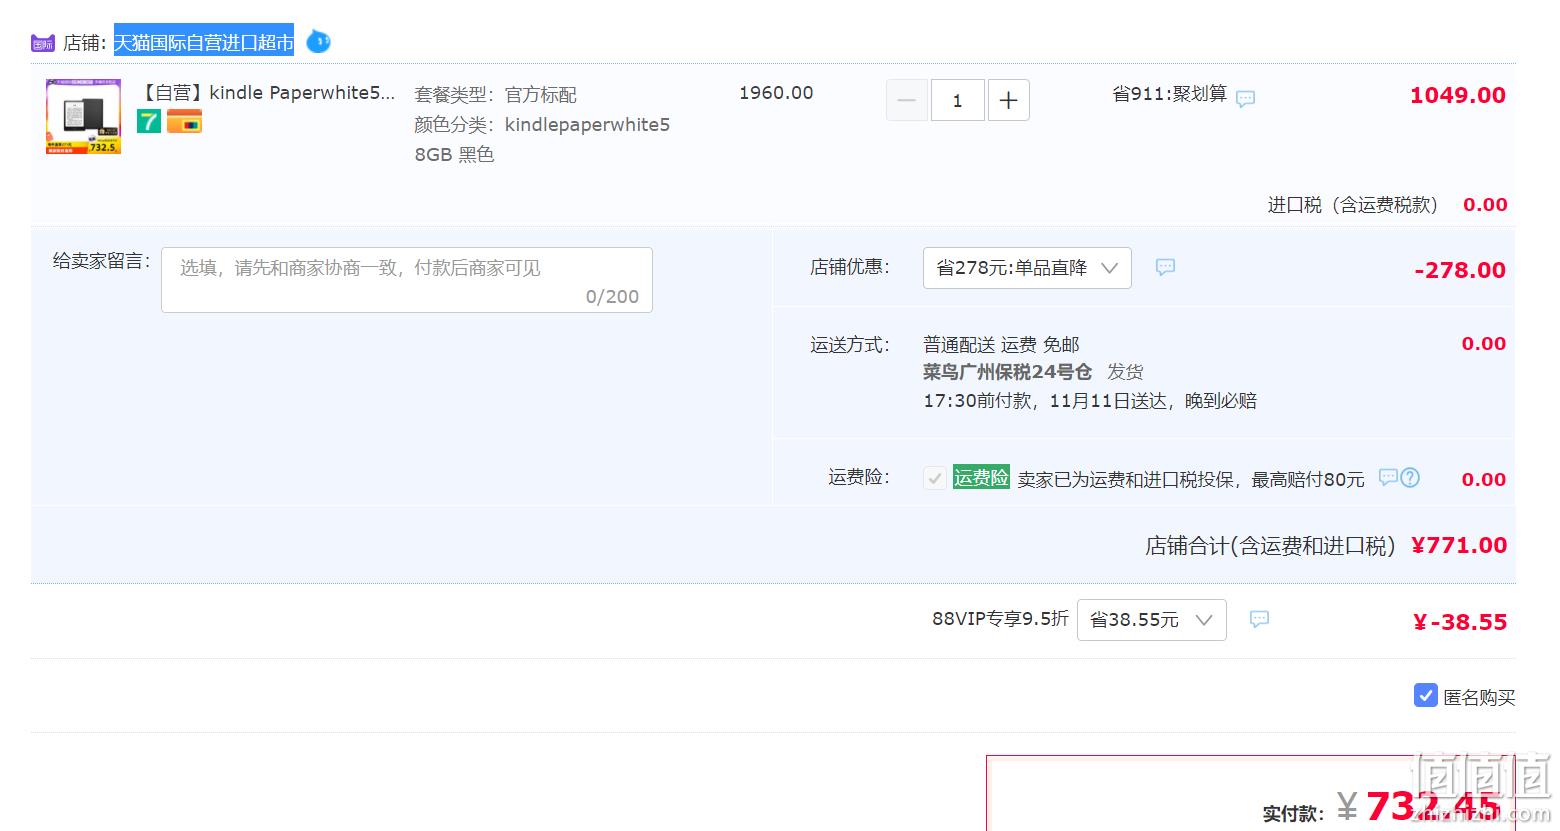Viewport: 1560px width, 831px height.
Task: Click the 省911:聚划算 promotion text
Action: tap(1169, 94)
